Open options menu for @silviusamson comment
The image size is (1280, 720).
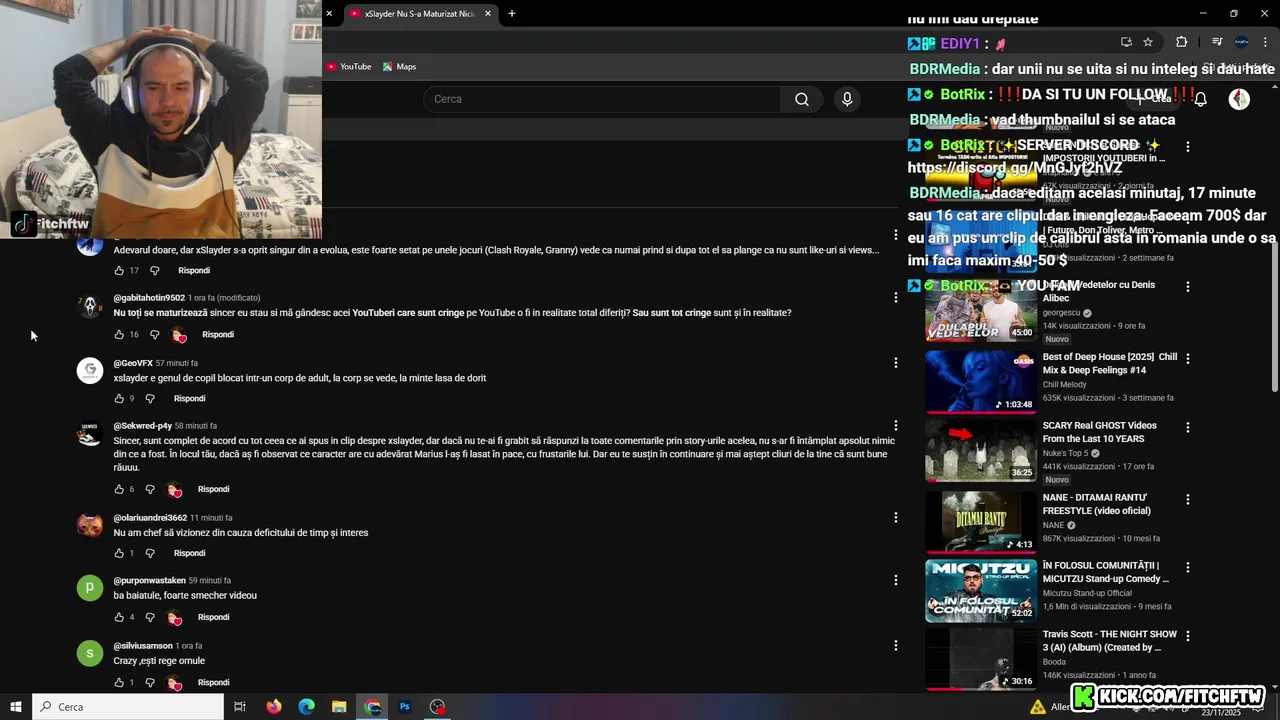pyautogui.click(x=895, y=645)
